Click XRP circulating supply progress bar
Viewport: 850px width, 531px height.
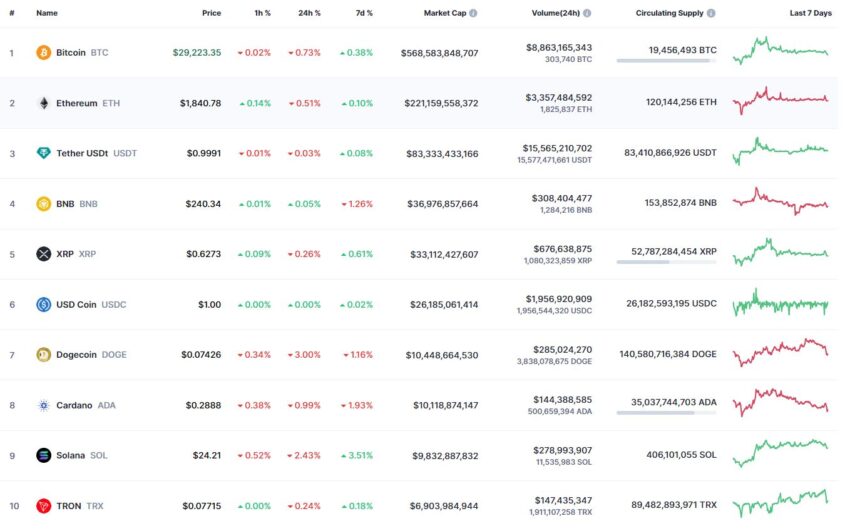click(x=666, y=262)
